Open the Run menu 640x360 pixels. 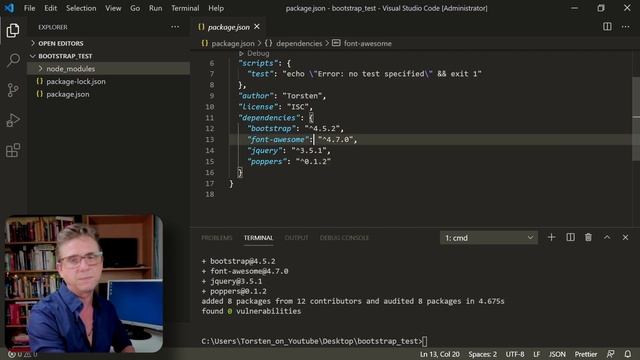tap(155, 8)
